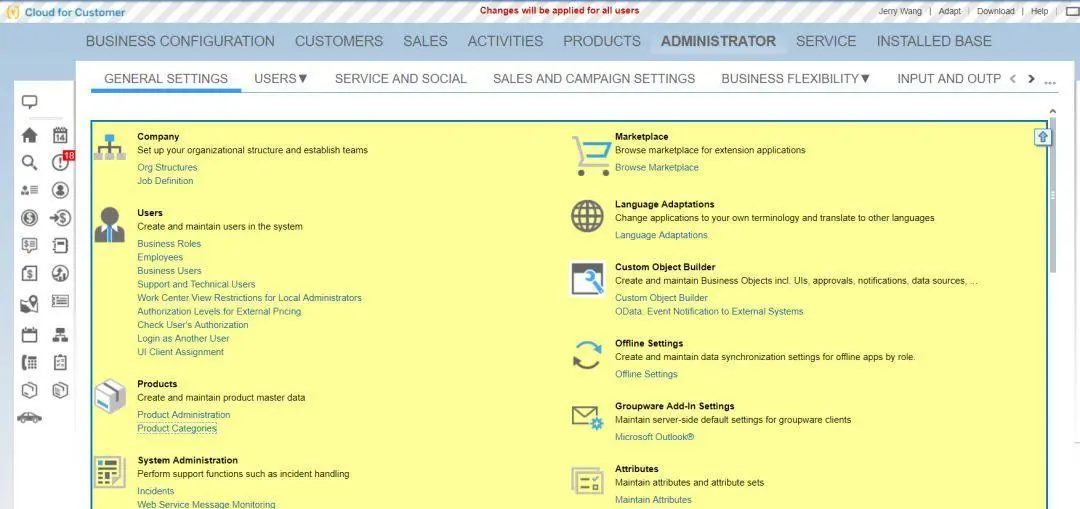
Task: Click the Groupware envelope gear icon
Action: [588, 417]
